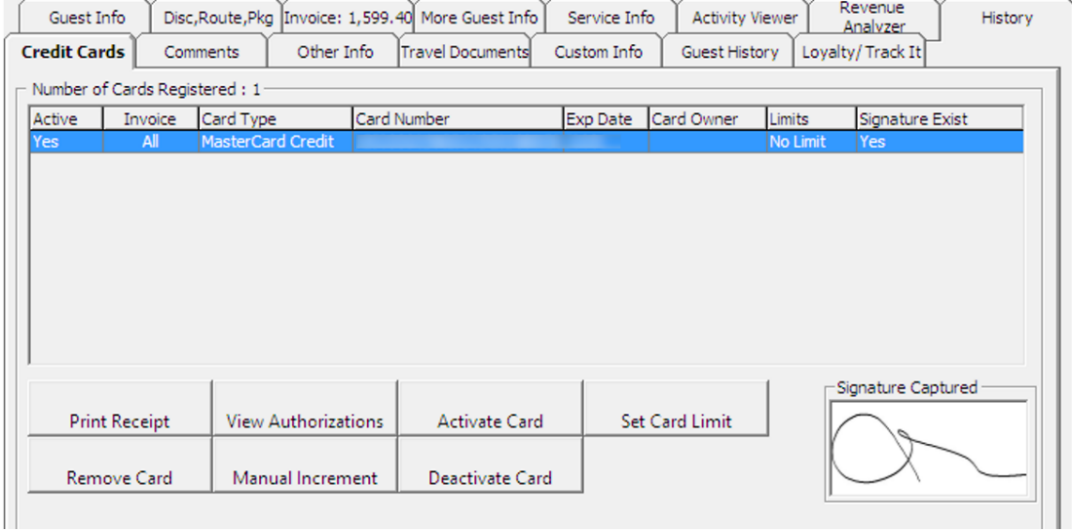Open the Guest History tab
This screenshot has height=530, width=1072.
[x=729, y=52]
